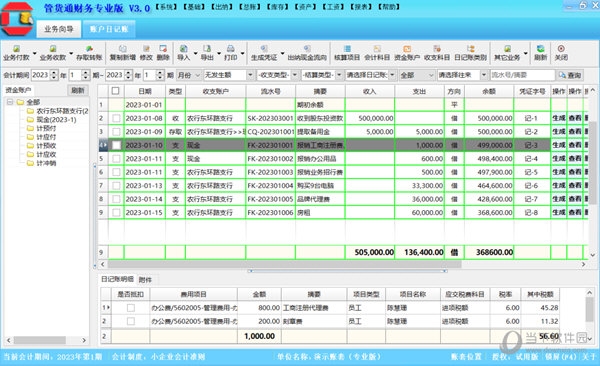Viewport: 600px width, 366px height.
Task: Click the 其它业务 toolbar icon
Action: tap(507, 53)
